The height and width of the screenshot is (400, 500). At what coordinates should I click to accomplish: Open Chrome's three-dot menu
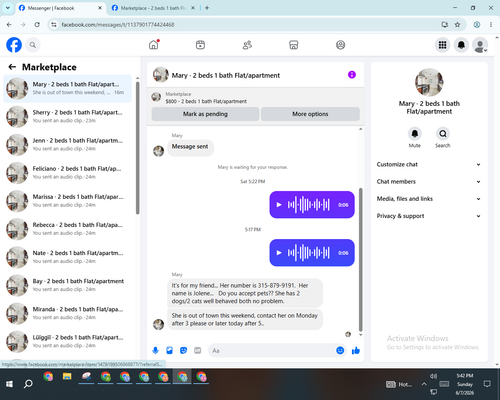pyautogui.click(x=491, y=24)
